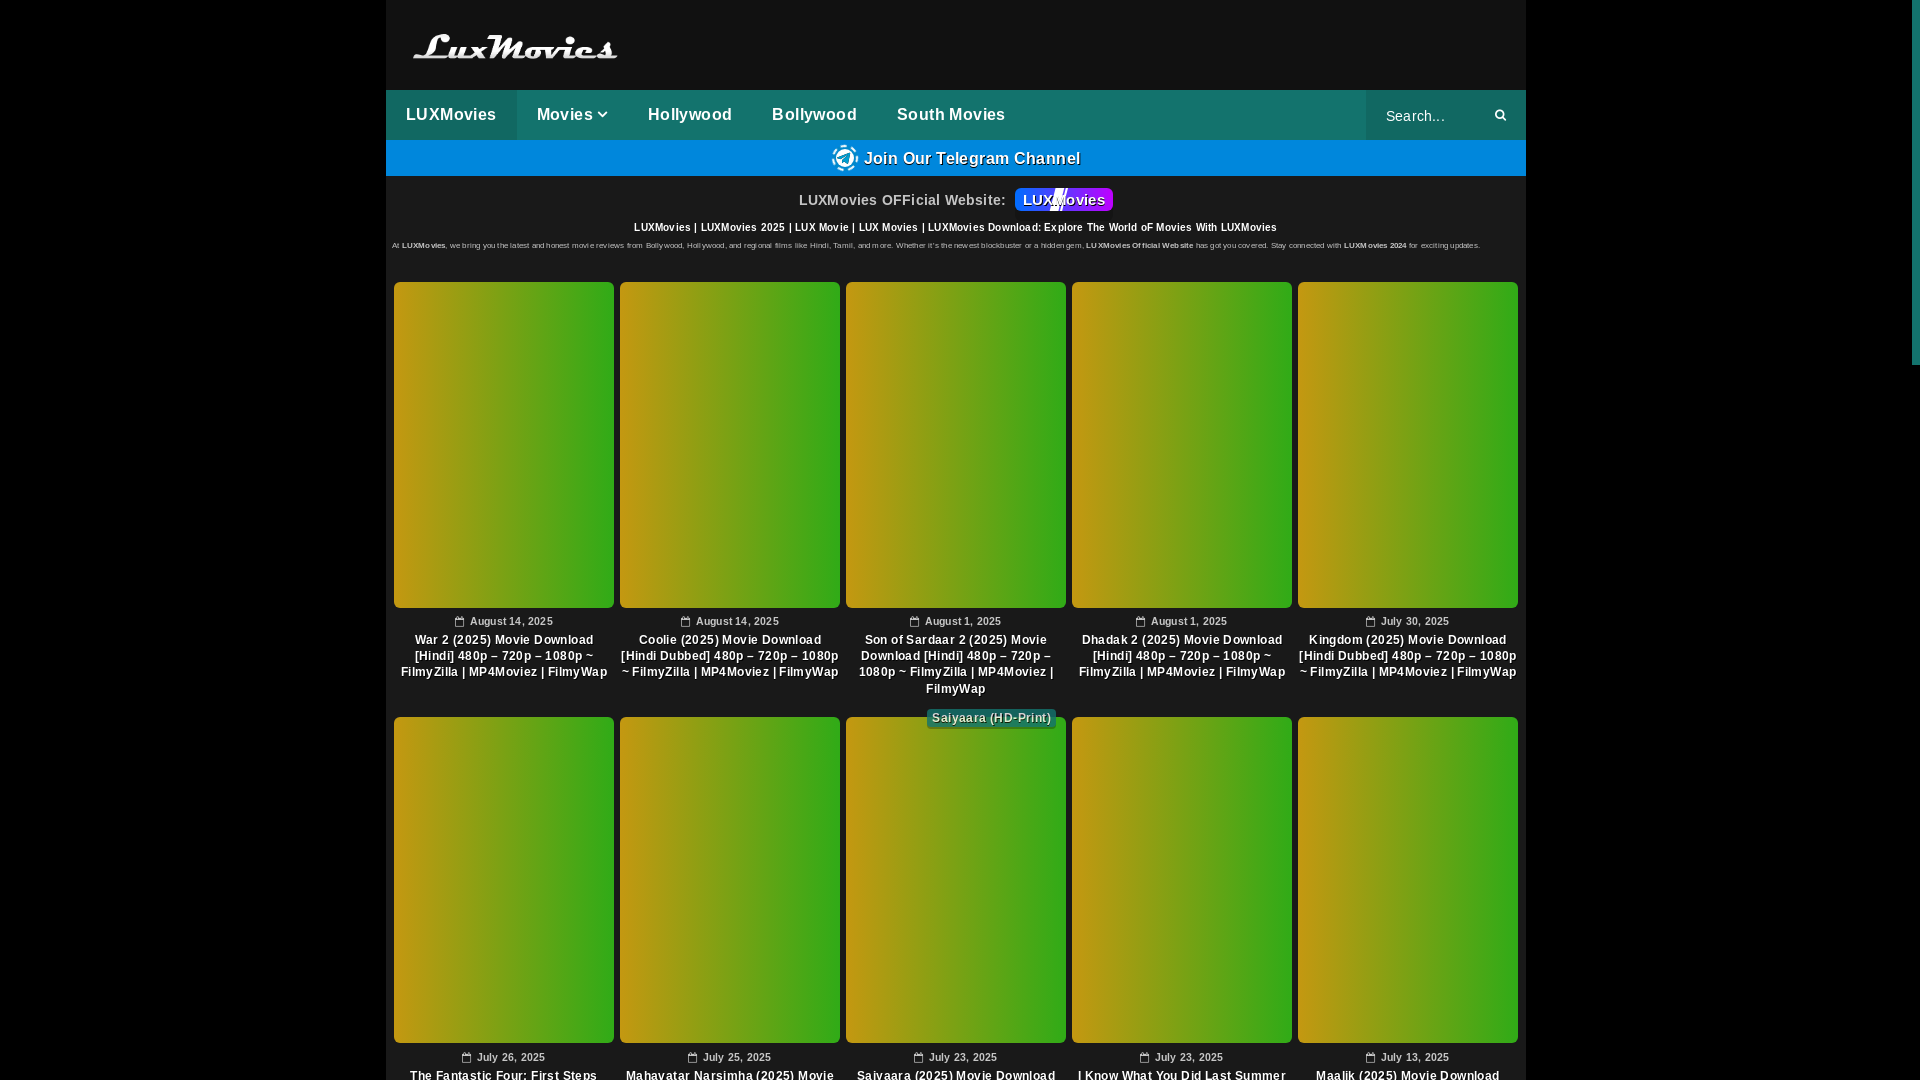Click calendar icon beside July 30, 2025

[1371, 622]
